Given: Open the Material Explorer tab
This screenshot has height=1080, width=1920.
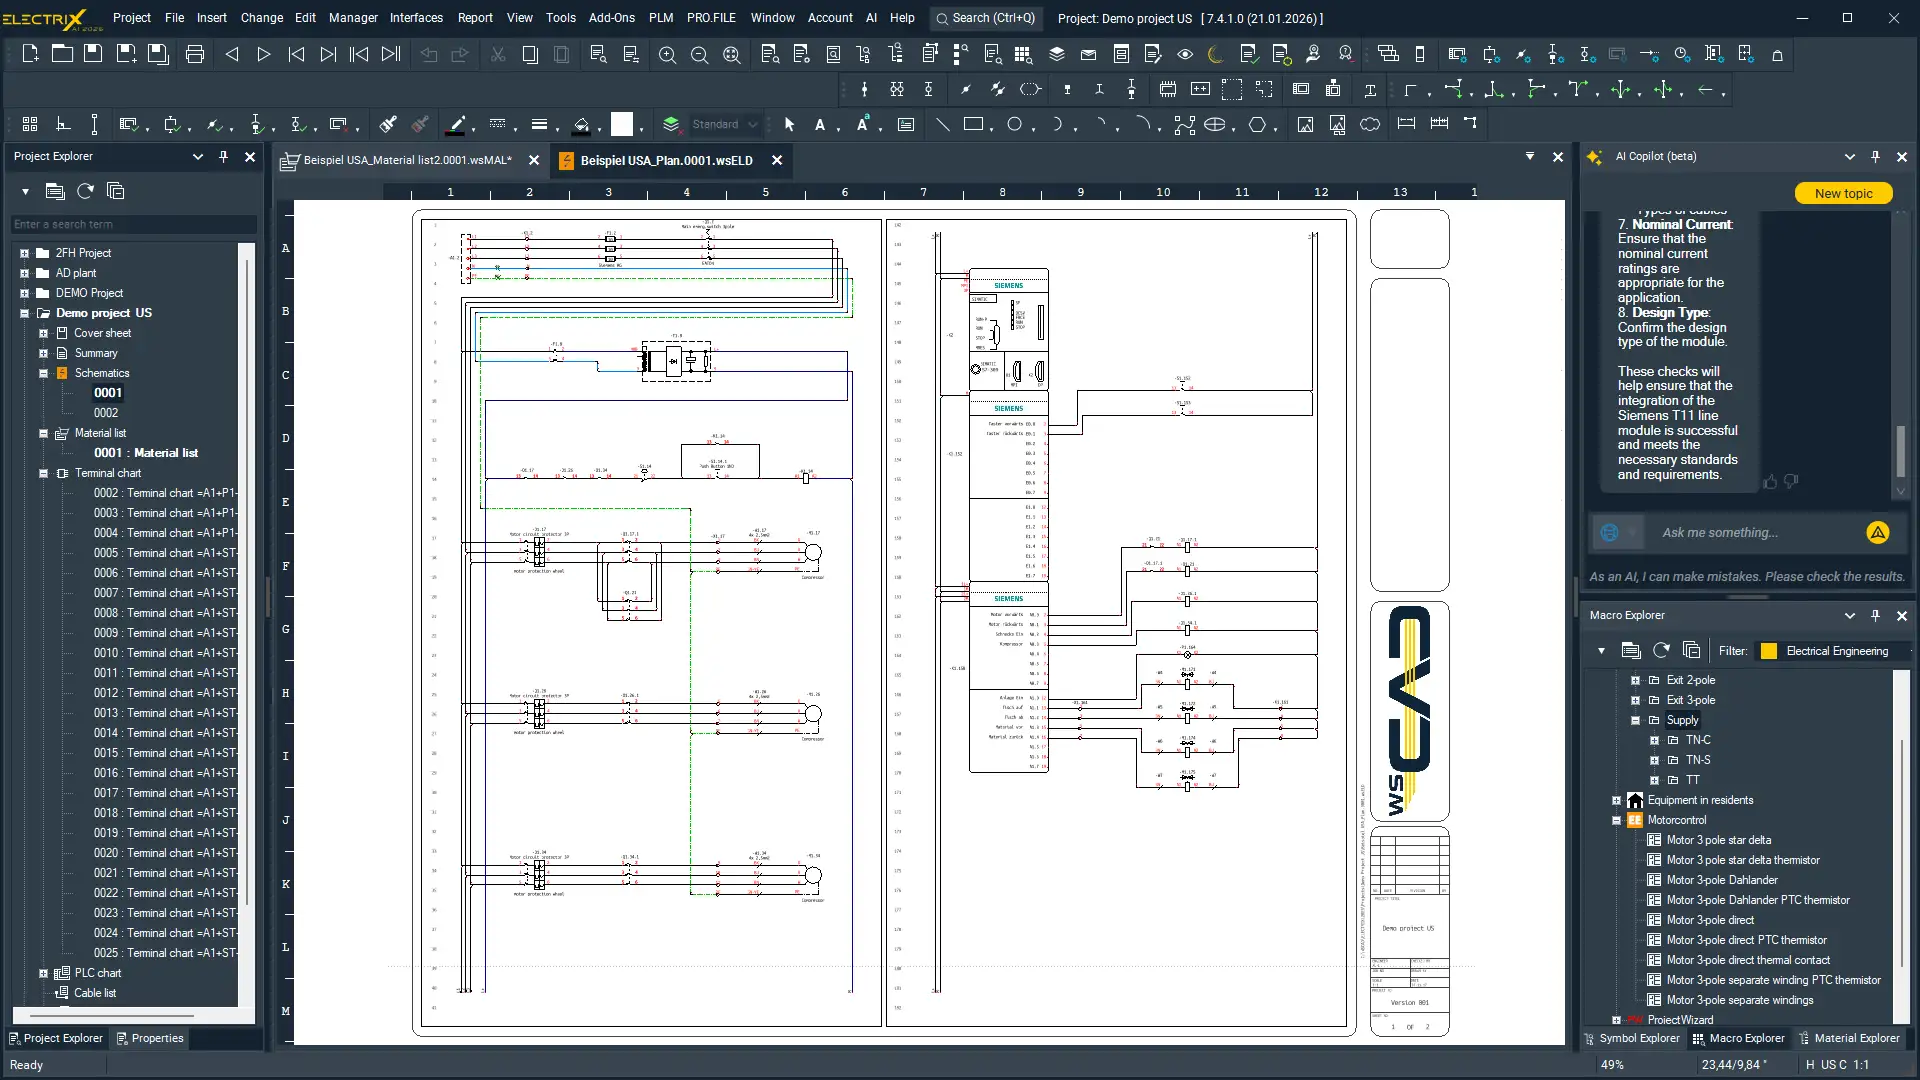Looking at the screenshot, I should point(1849,1038).
